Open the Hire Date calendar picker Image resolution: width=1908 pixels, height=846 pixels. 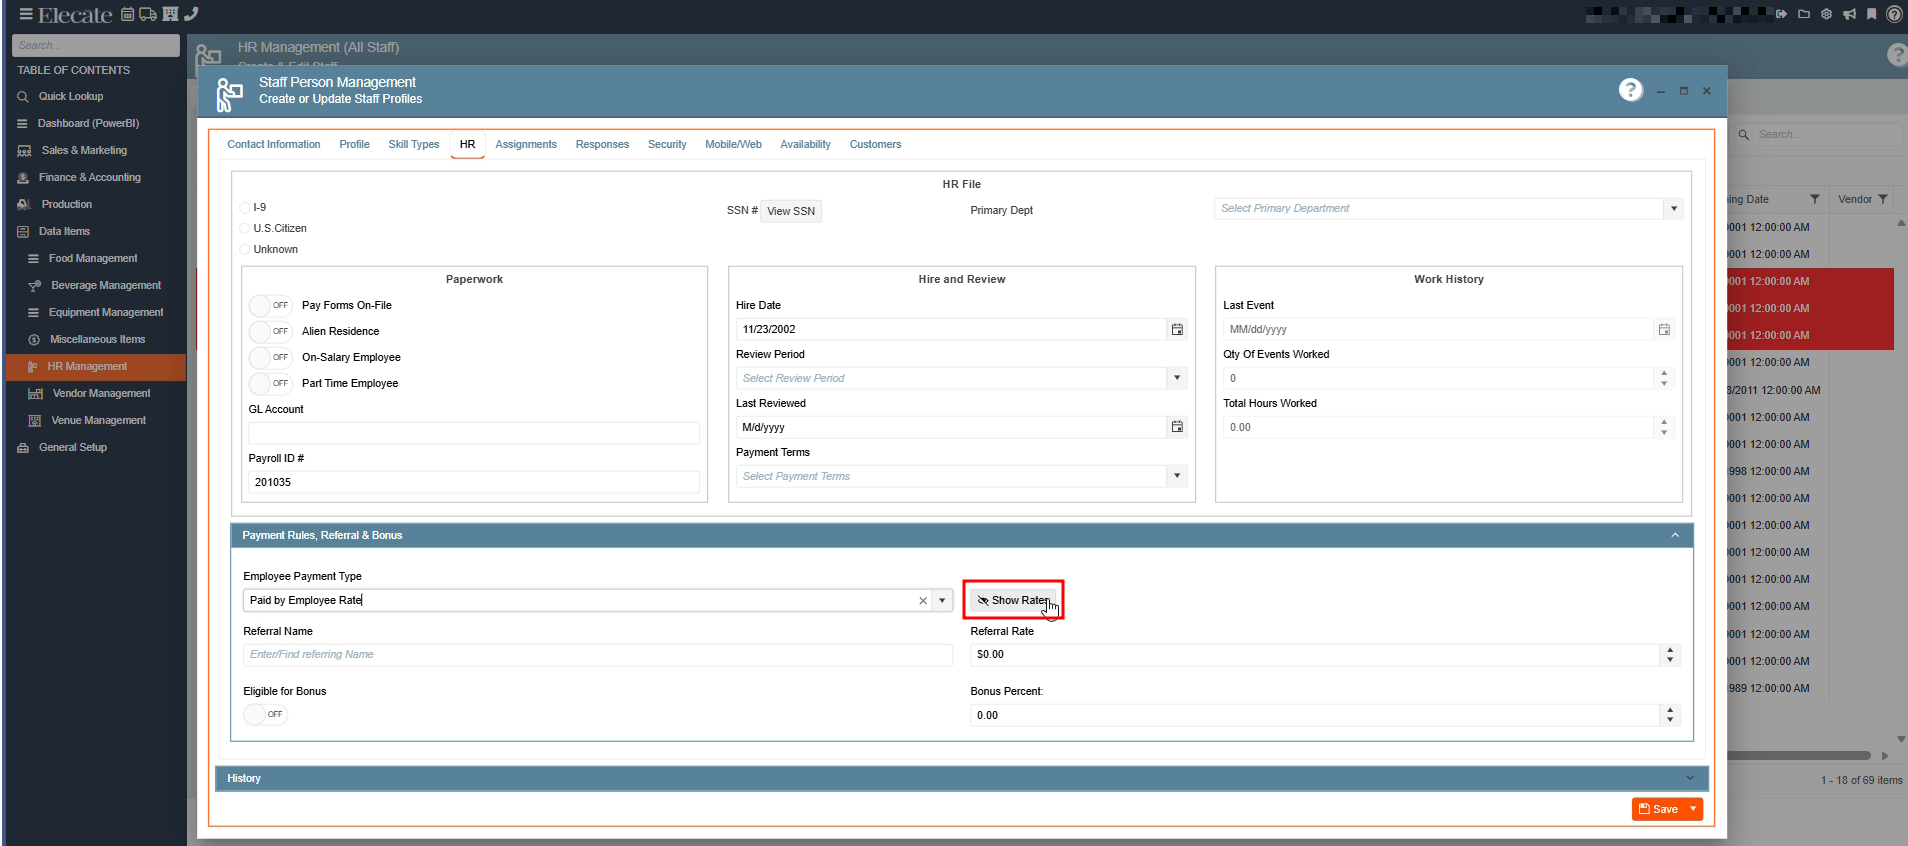pos(1177,329)
